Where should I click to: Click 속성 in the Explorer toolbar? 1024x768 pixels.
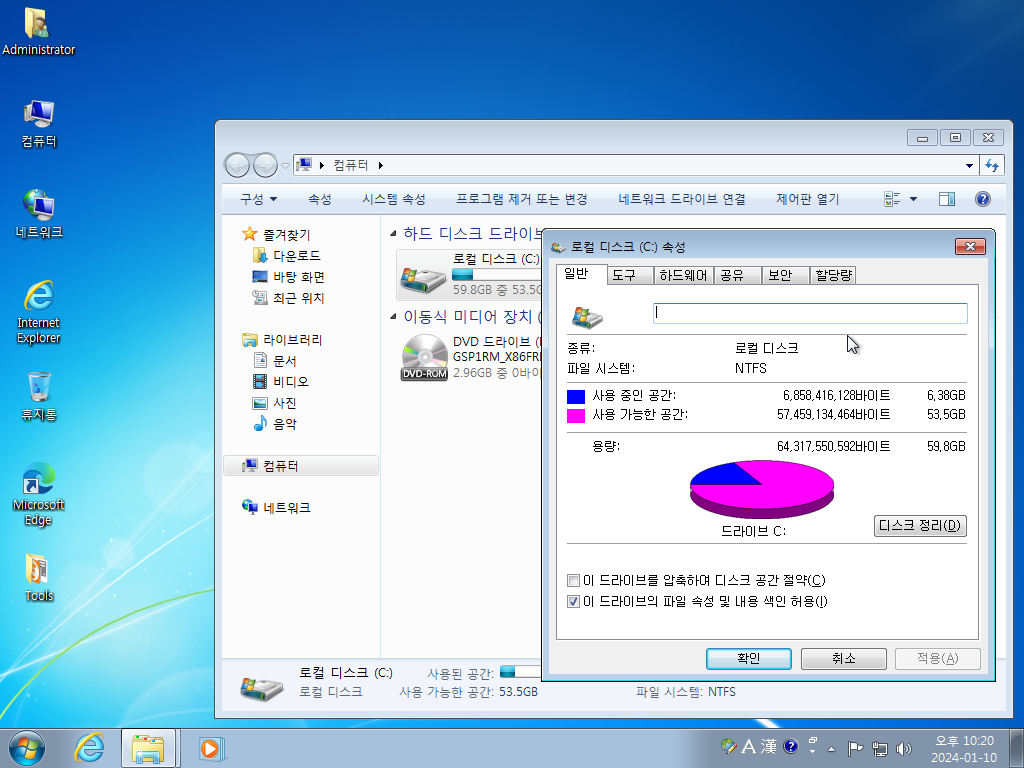319,199
